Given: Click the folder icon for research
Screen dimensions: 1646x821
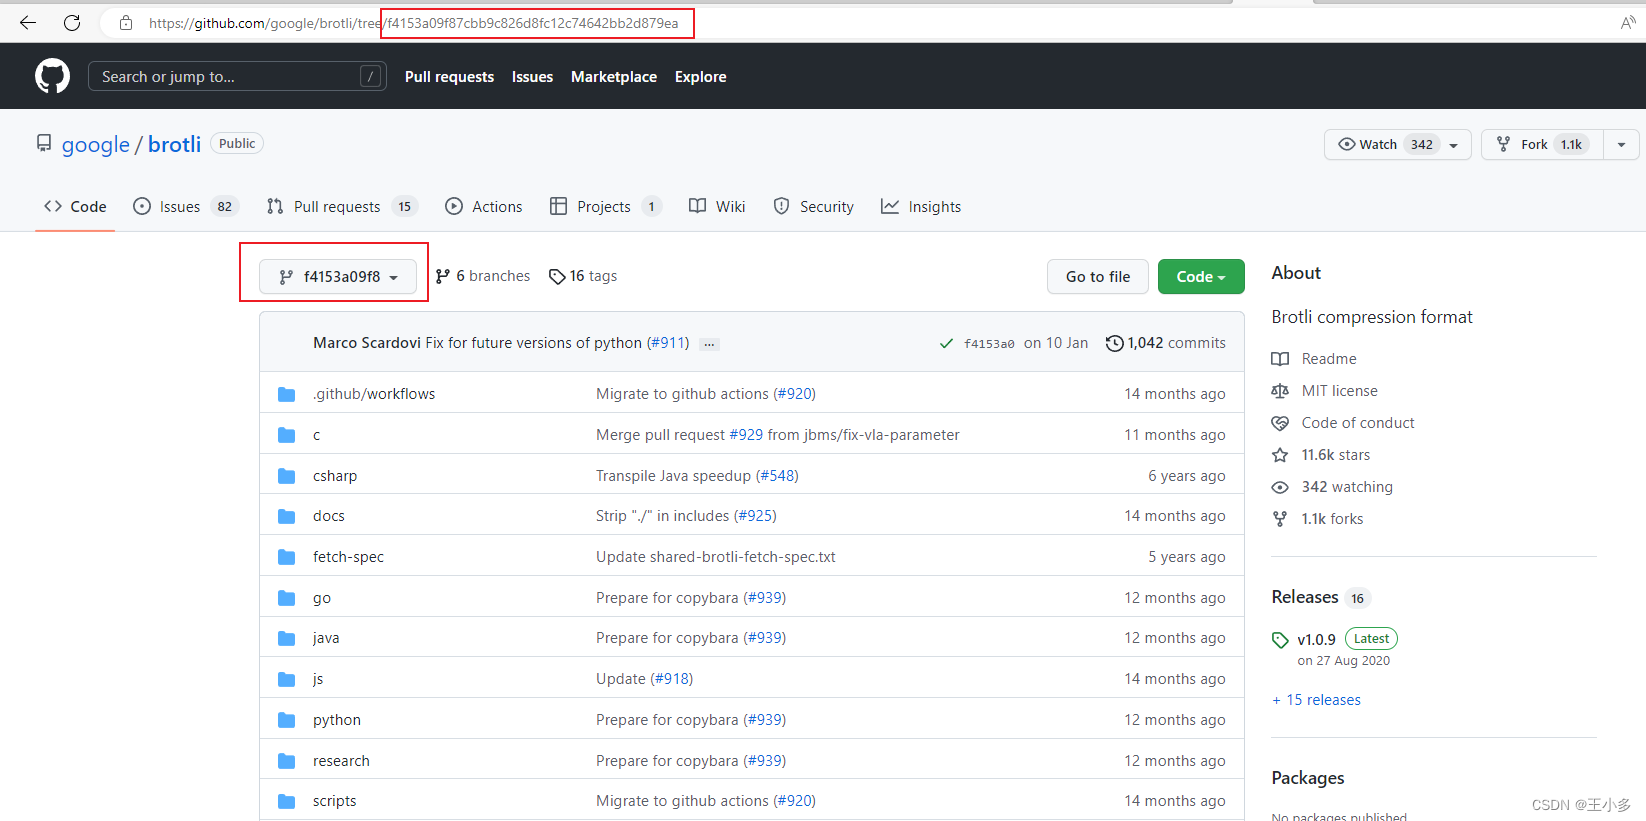Looking at the screenshot, I should [x=287, y=761].
